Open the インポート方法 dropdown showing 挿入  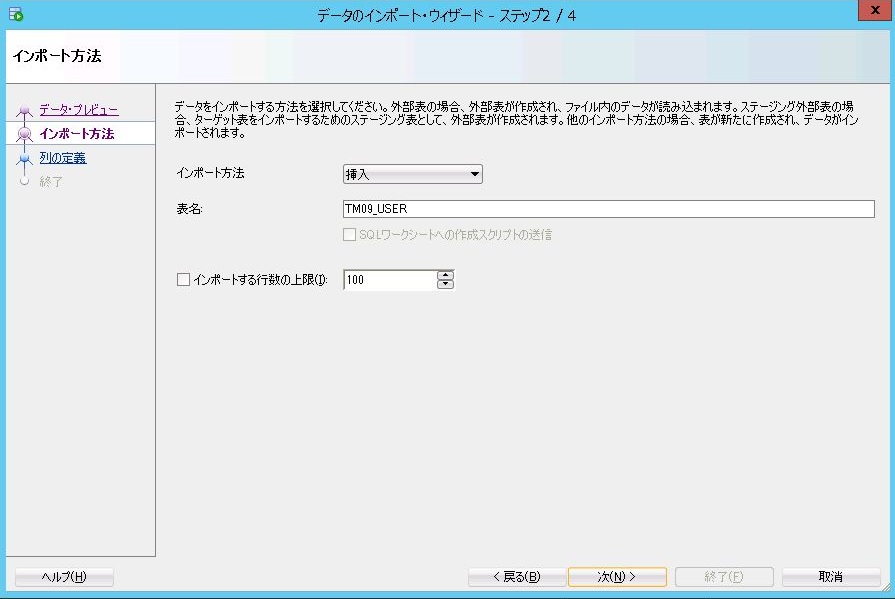[x=412, y=174]
